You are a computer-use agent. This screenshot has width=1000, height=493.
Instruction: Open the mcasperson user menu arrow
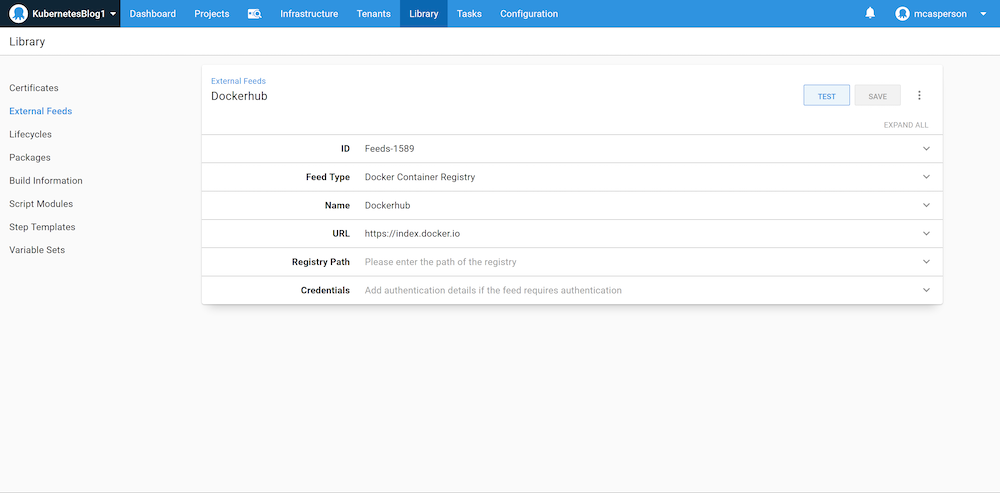(x=983, y=14)
